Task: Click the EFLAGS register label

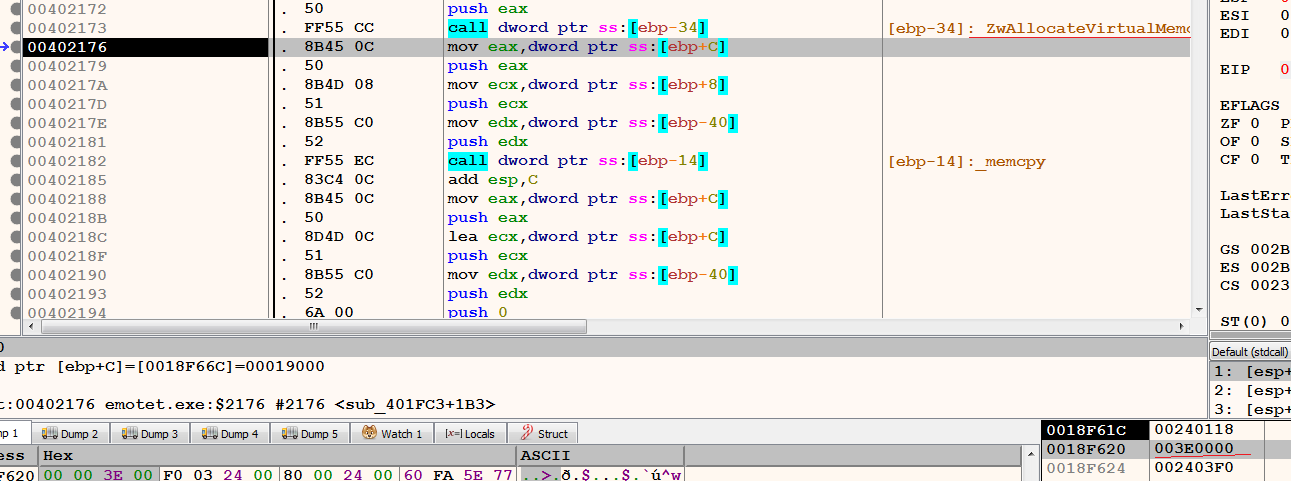Action: pos(1250,105)
